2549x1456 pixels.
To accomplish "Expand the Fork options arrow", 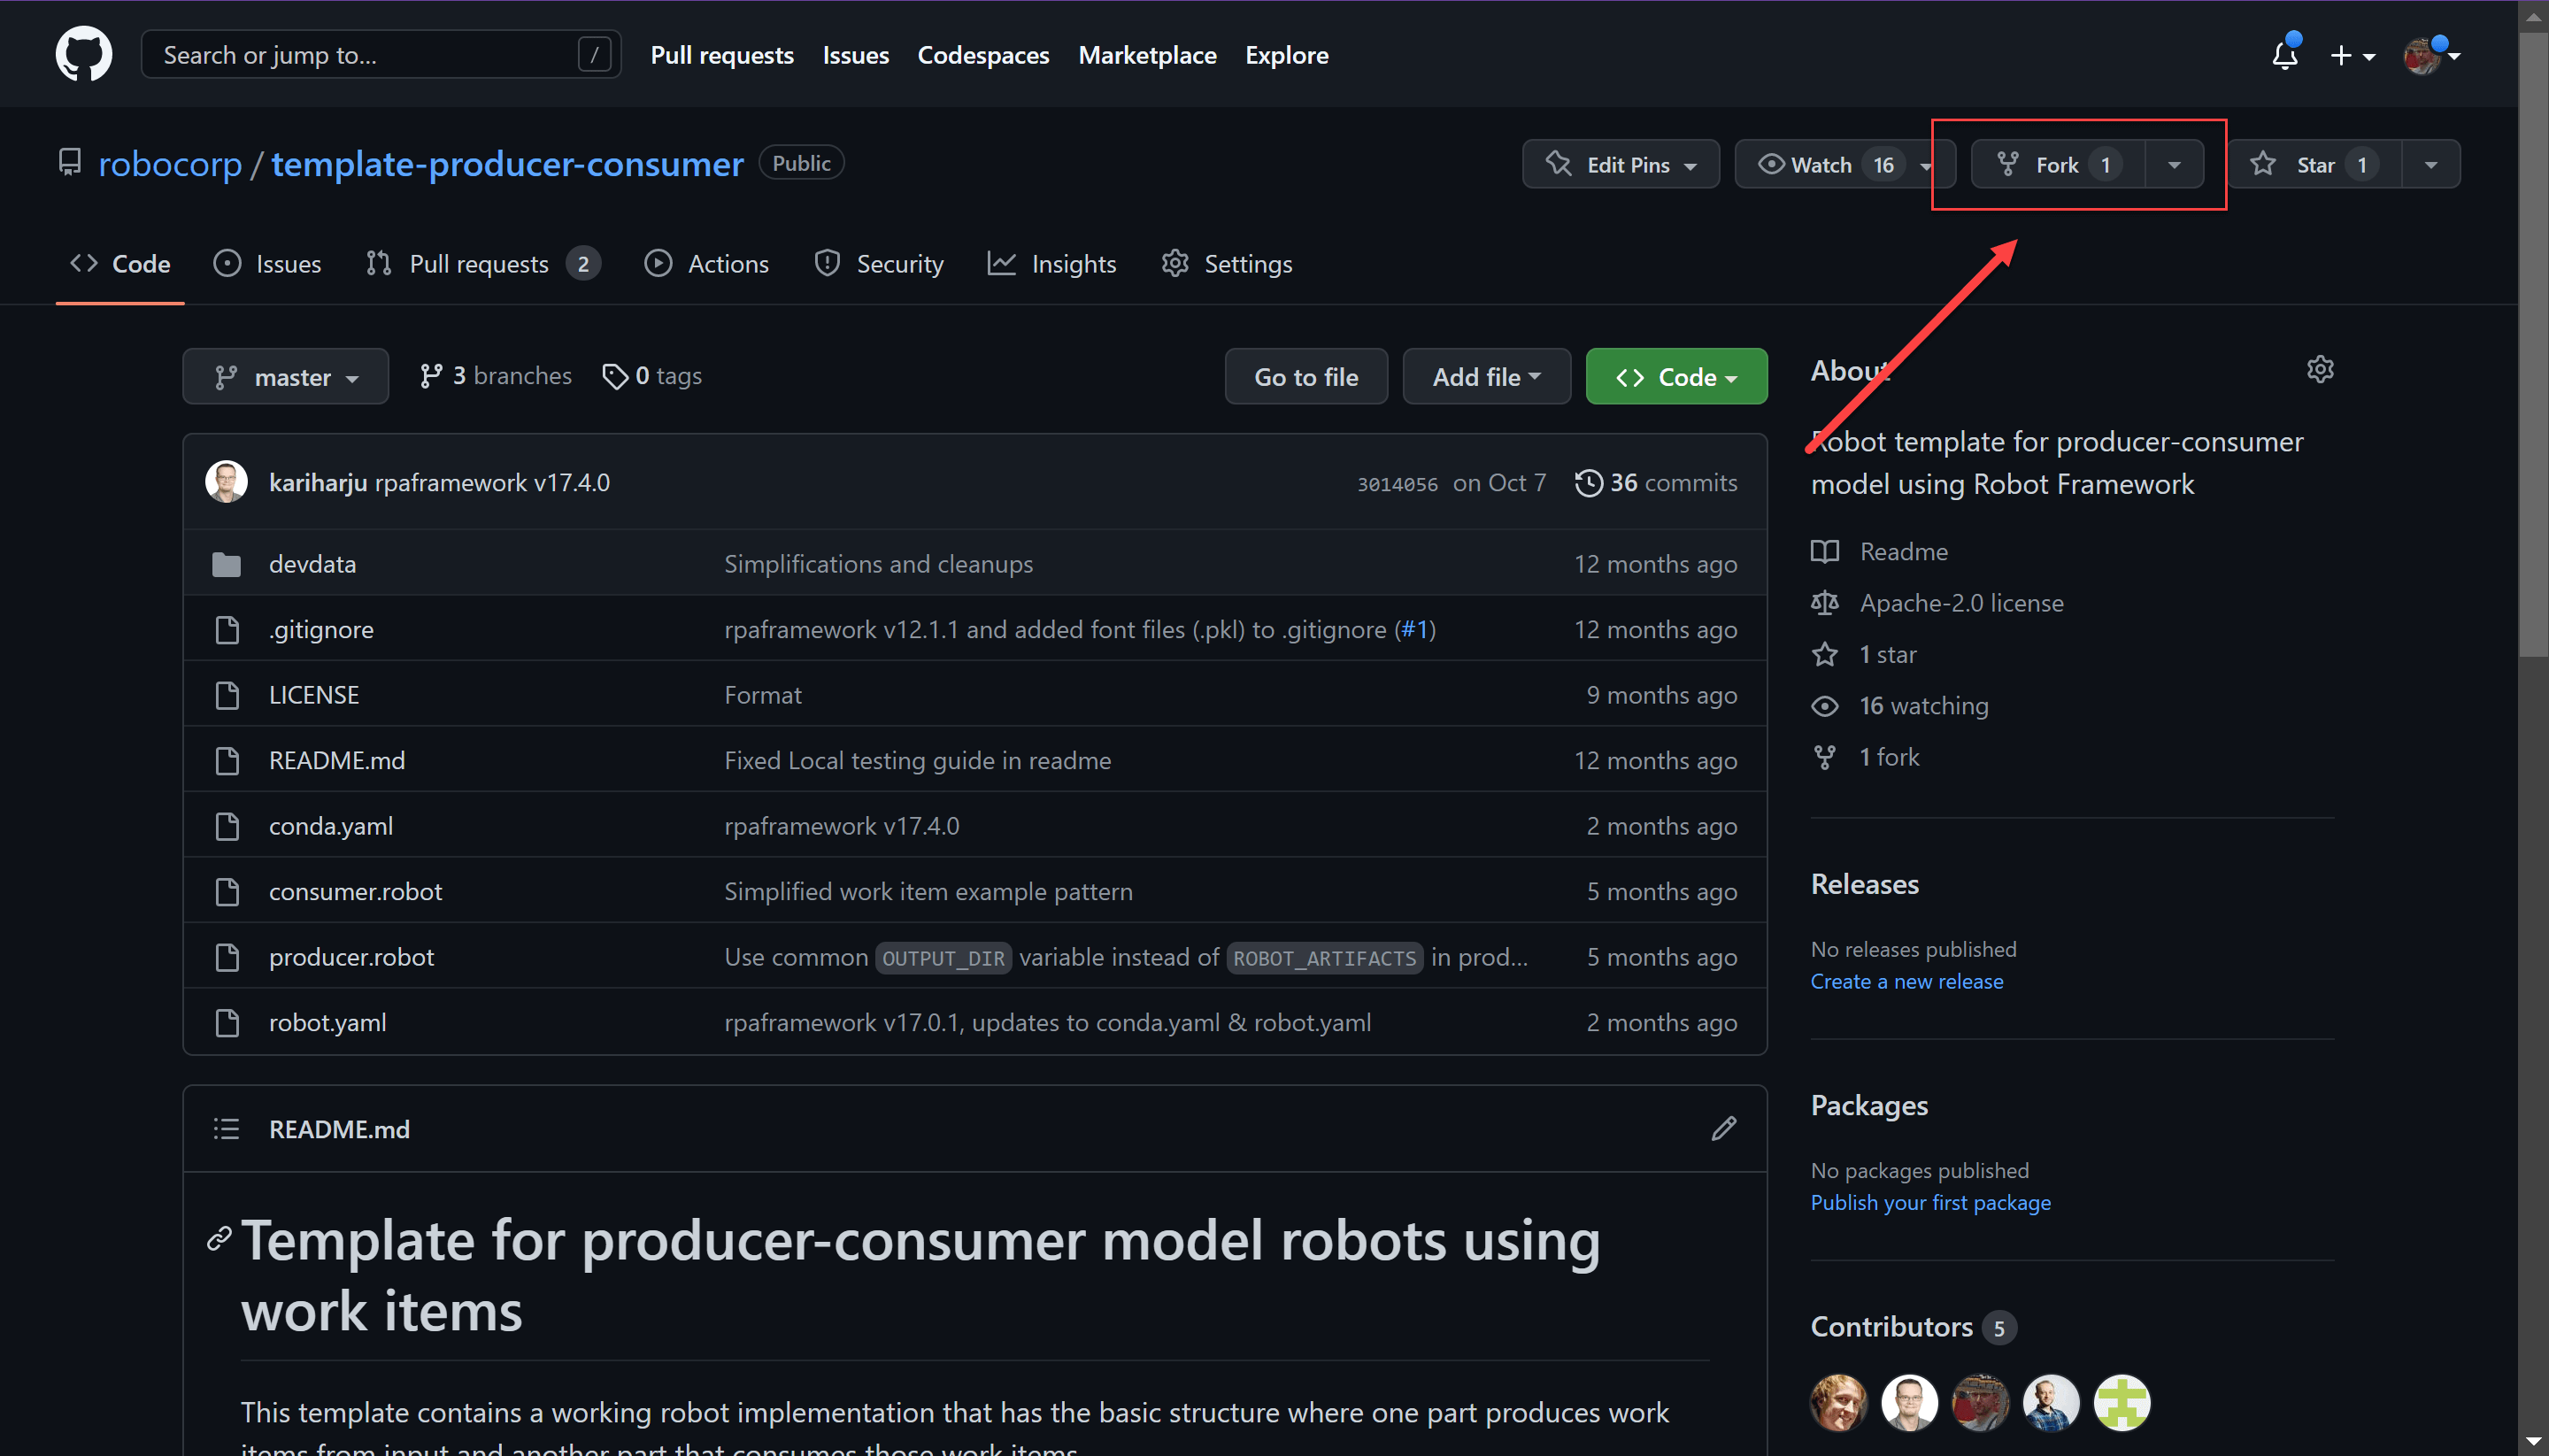I will [2174, 165].
